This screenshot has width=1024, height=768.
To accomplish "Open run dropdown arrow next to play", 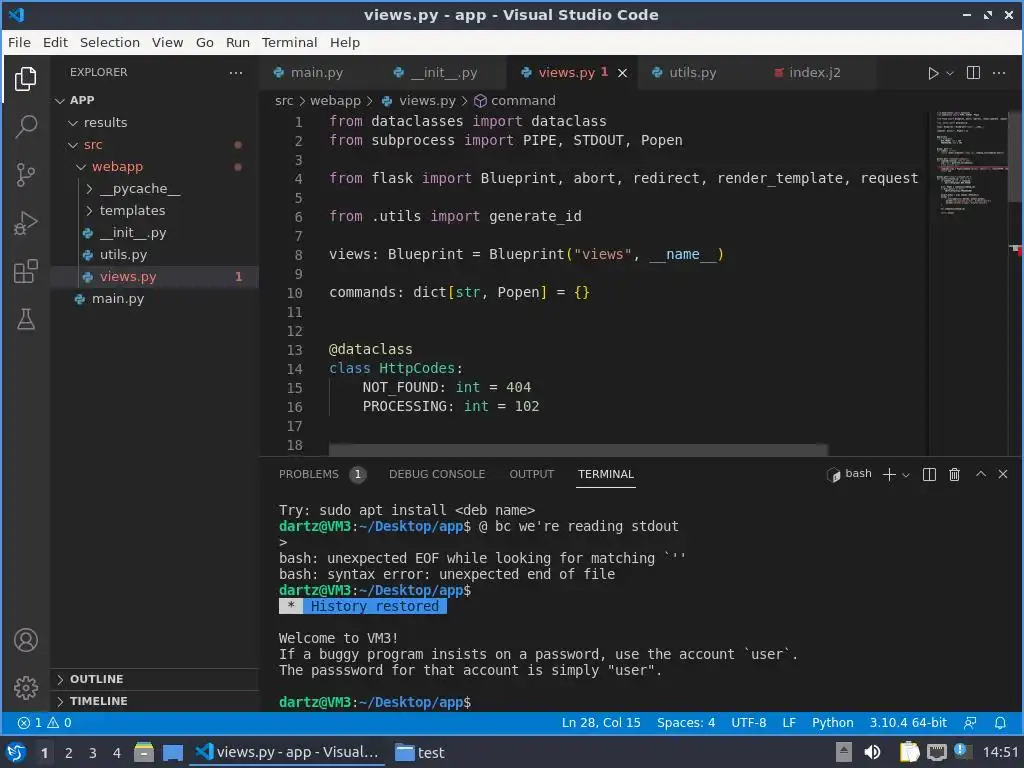I will pyautogui.click(x=950, y=73).
